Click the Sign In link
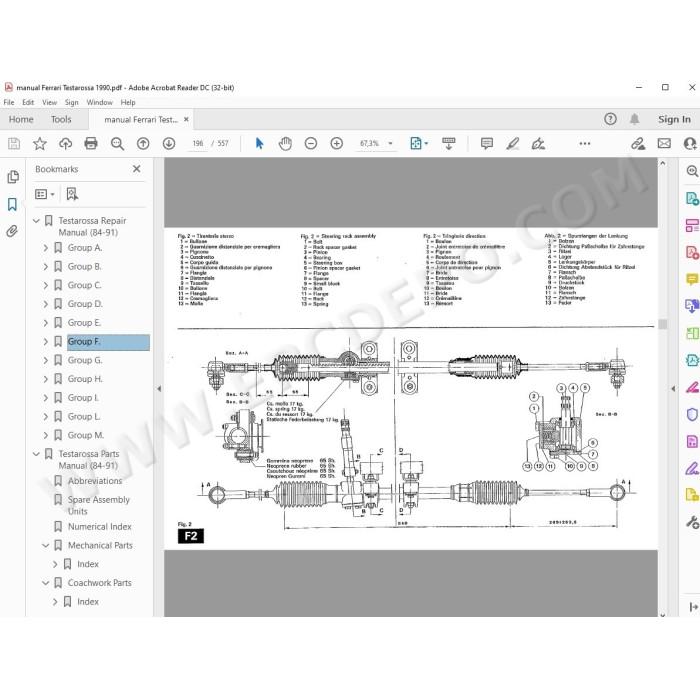 coord(674,119)
